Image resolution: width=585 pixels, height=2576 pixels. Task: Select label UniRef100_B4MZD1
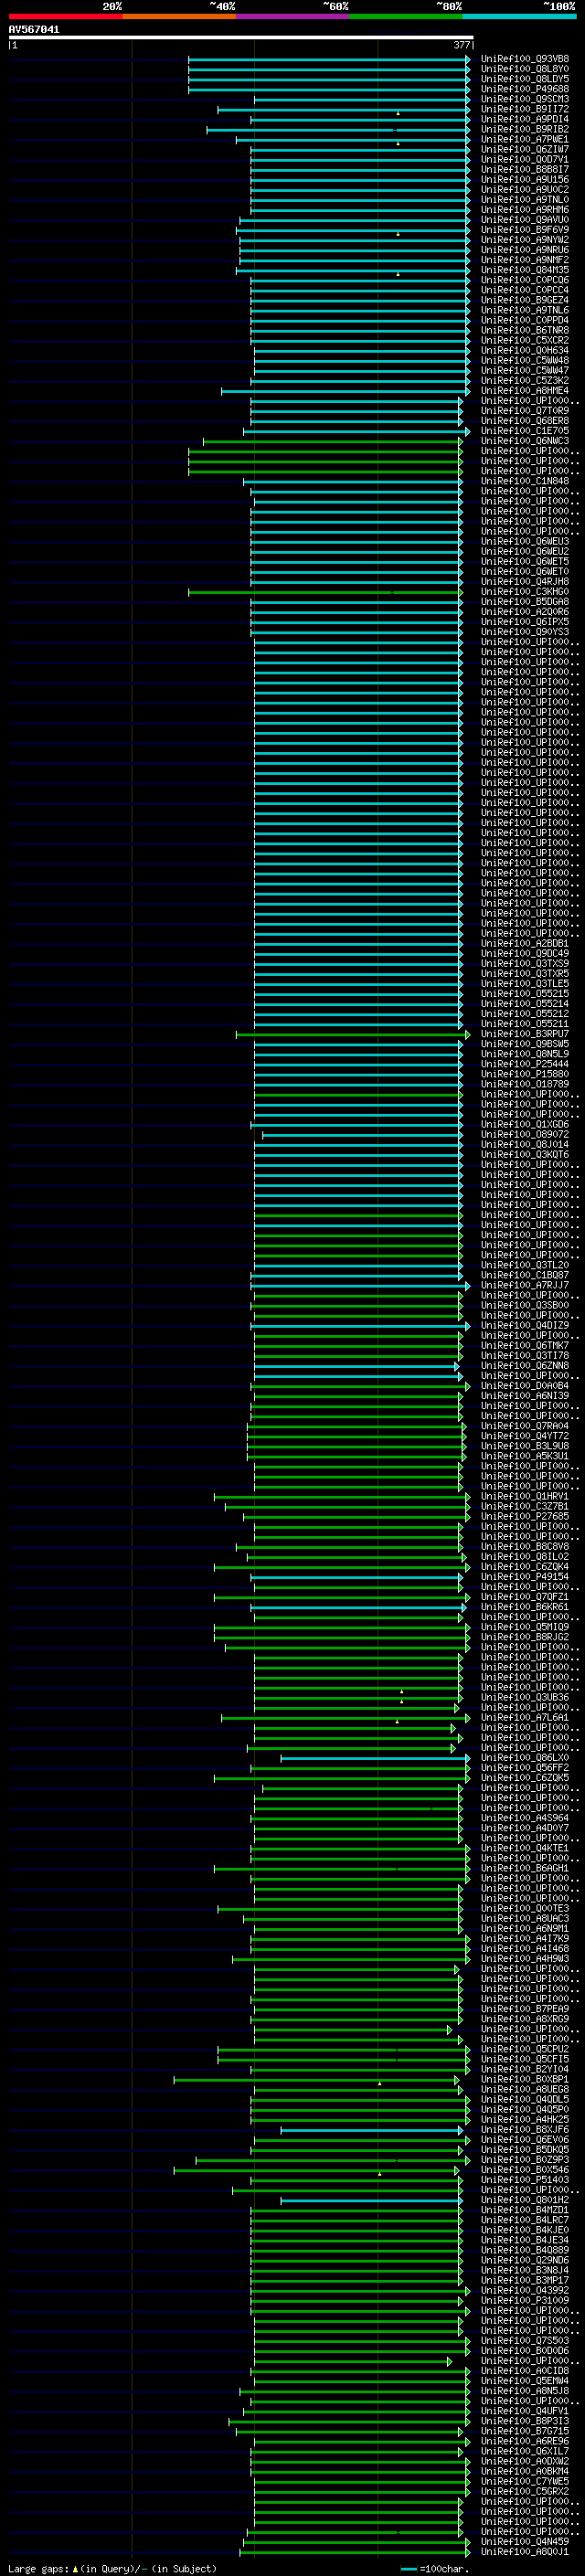pyautogui.click(x=525, y=2210)
